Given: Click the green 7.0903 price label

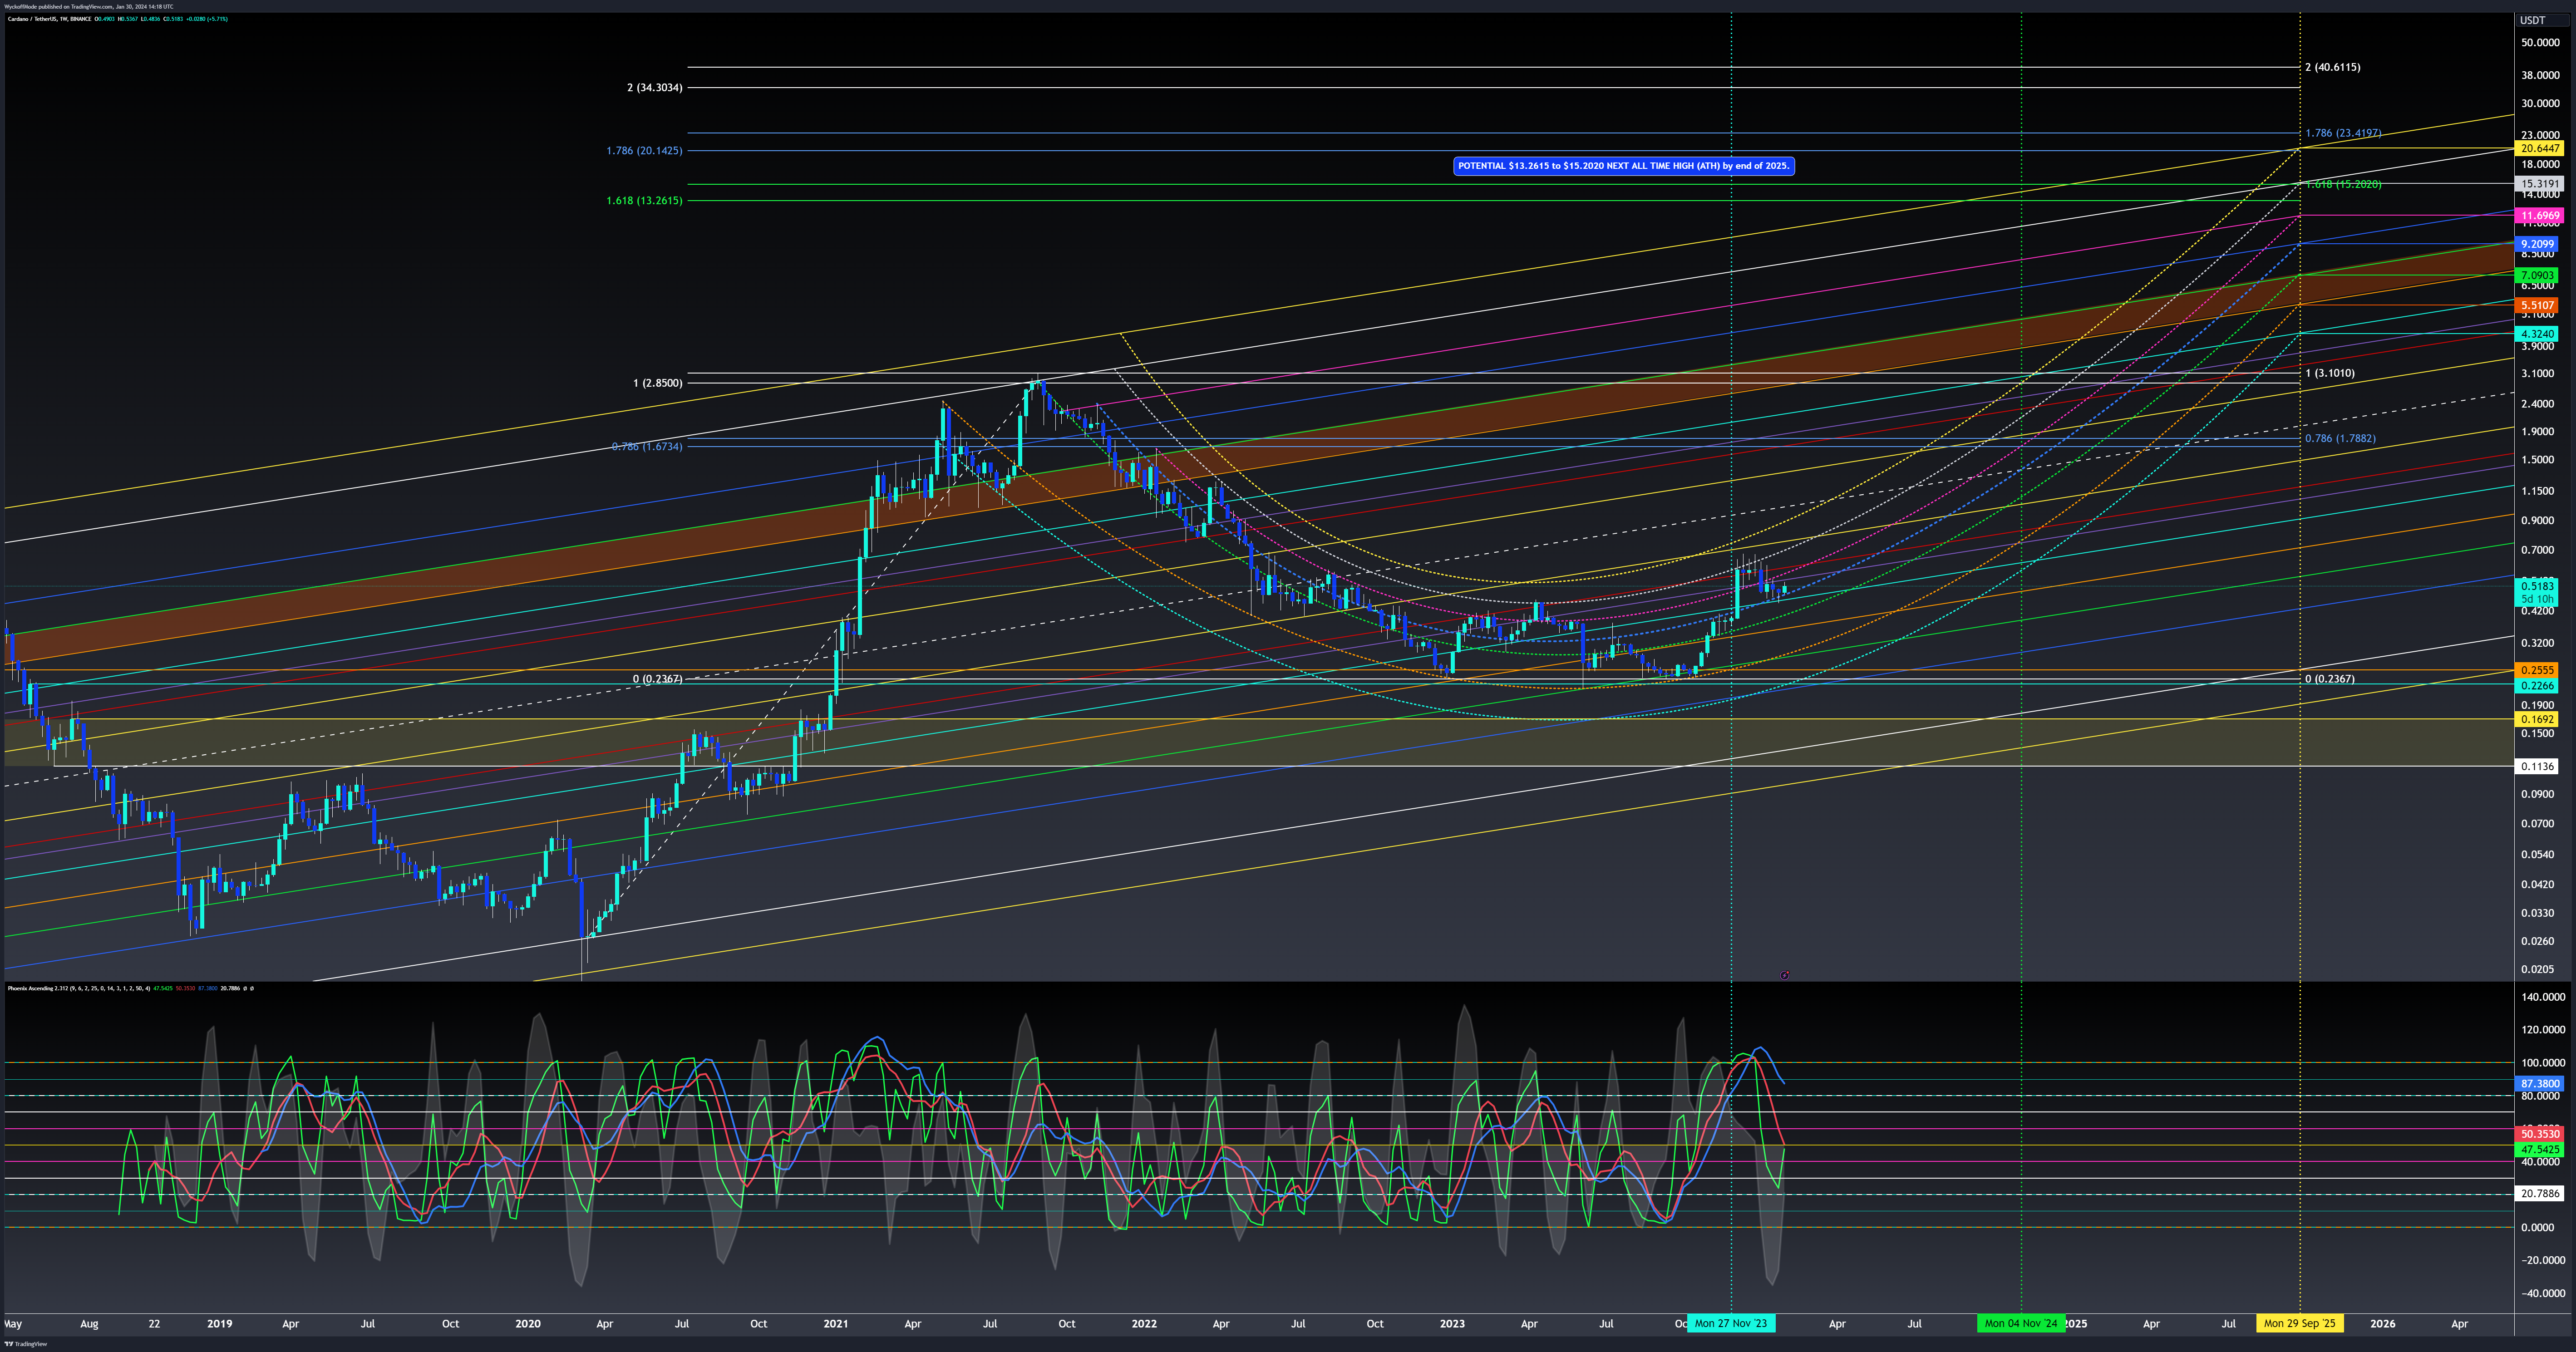Looking at the screenshot, I should pyautogui.click(x=2537, y=275).
